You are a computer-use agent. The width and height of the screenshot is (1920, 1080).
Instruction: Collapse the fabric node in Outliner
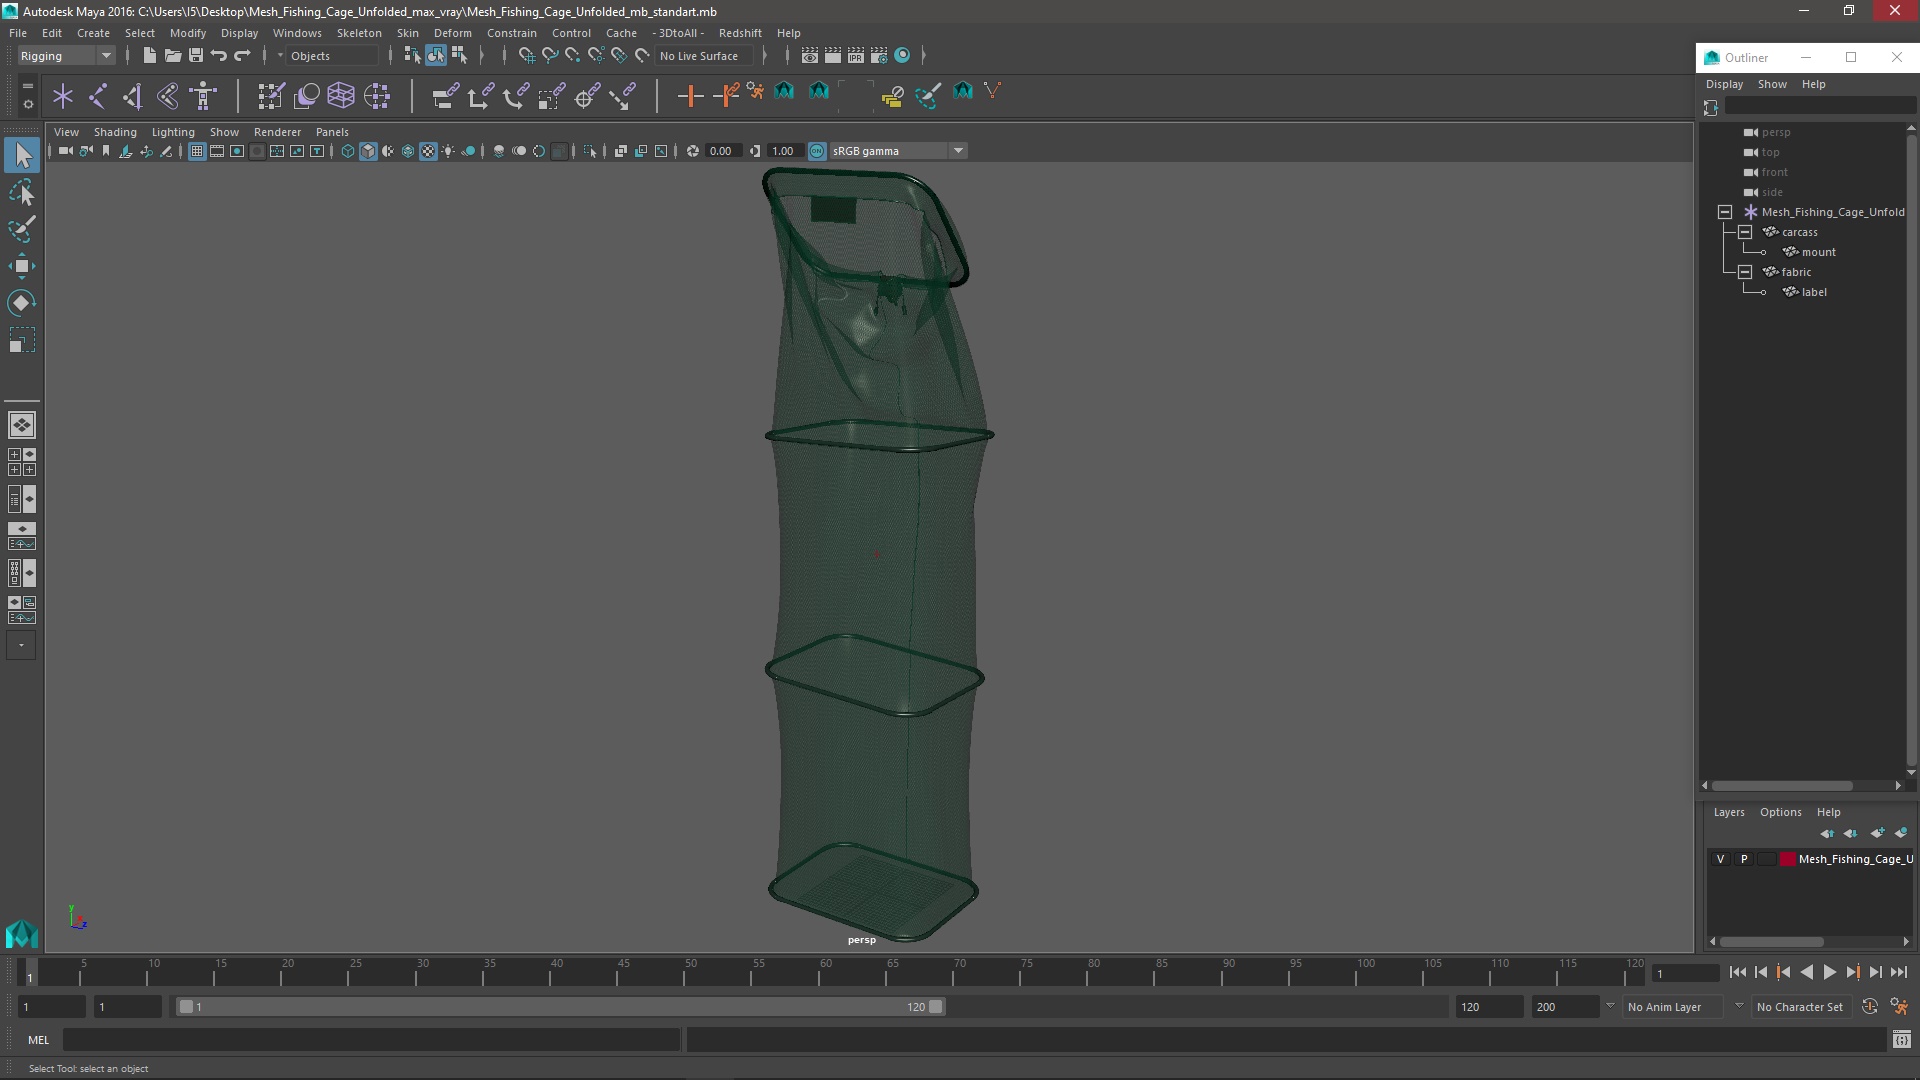pyautogui.click(x=1745, y=272)
